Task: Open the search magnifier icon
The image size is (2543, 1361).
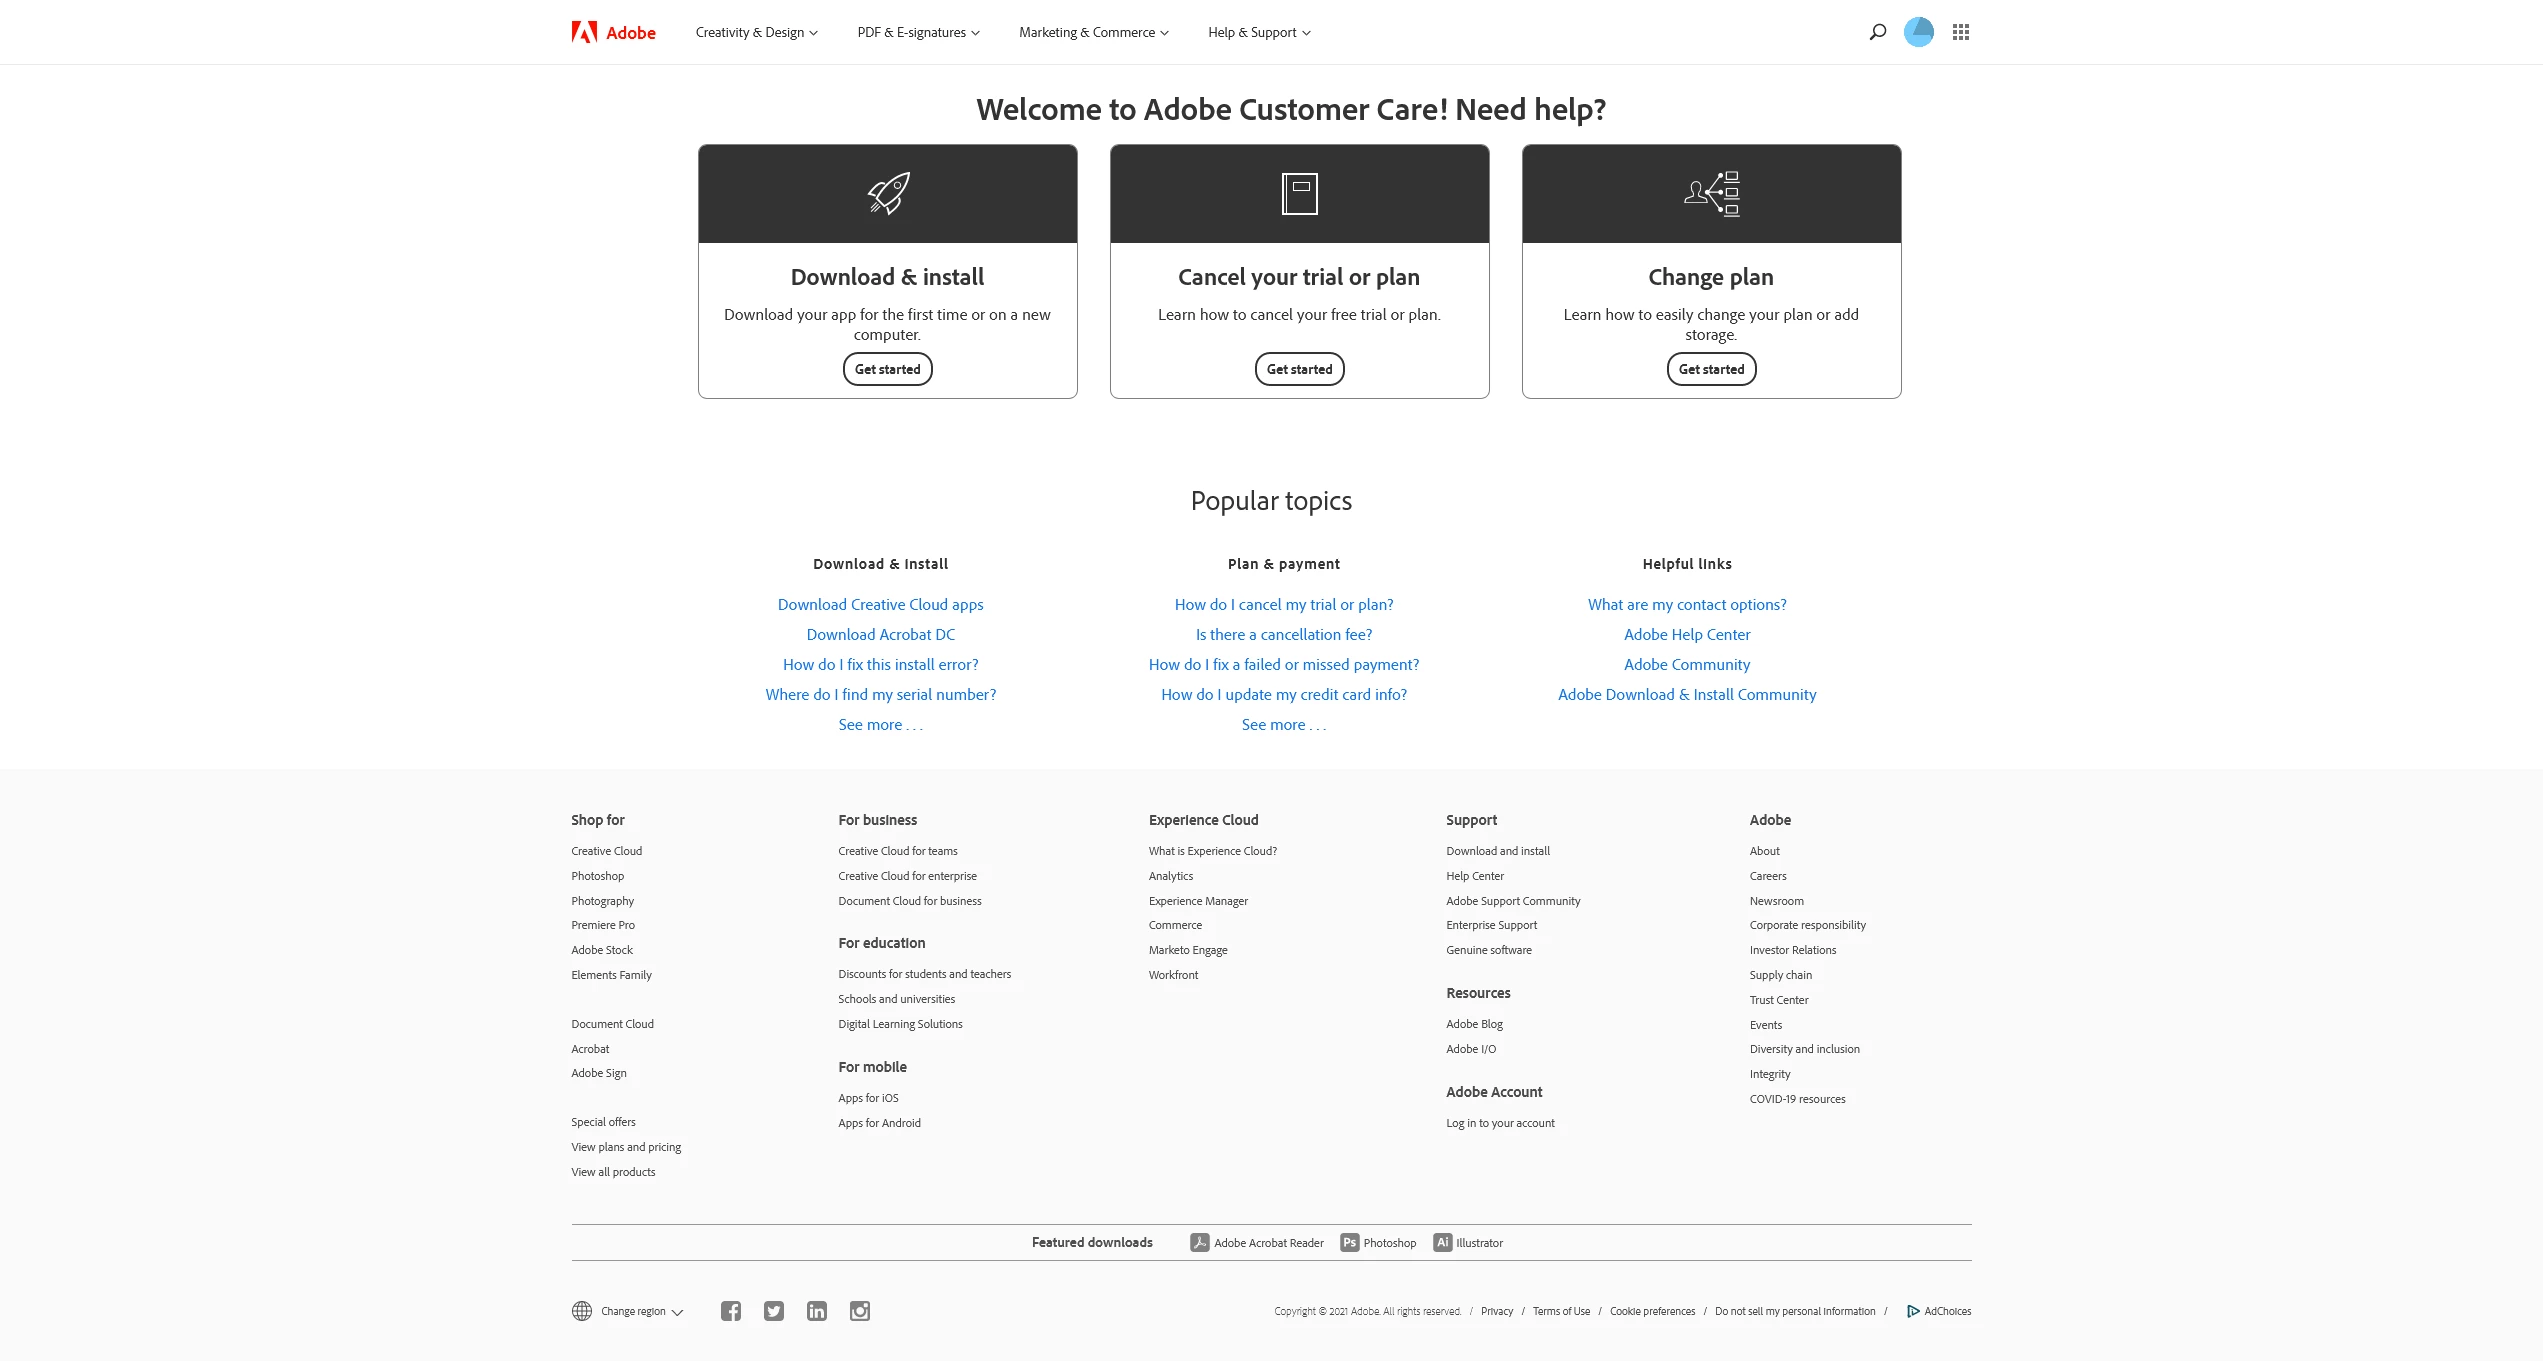Action: [1877, 32]
